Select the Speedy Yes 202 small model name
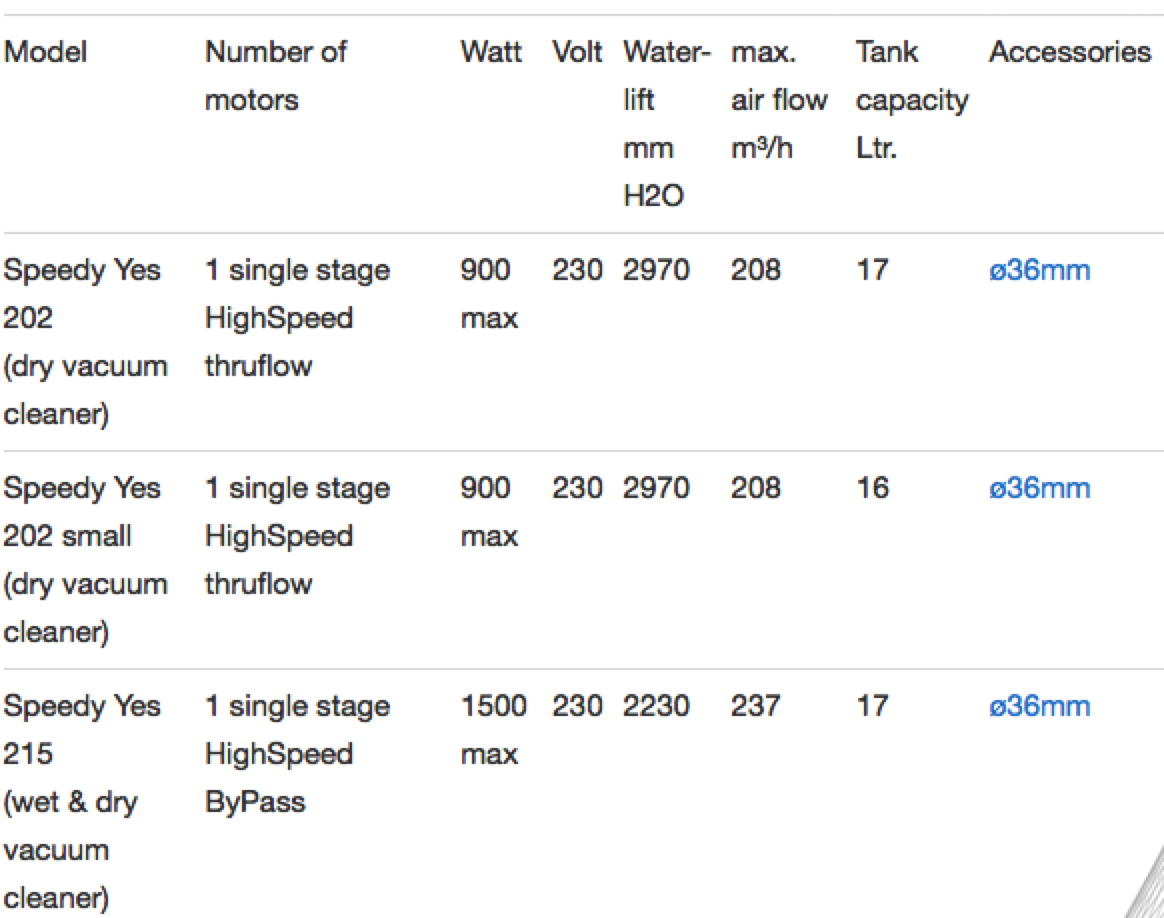Screen dimensions: 1164x918 tap(85, 560)
